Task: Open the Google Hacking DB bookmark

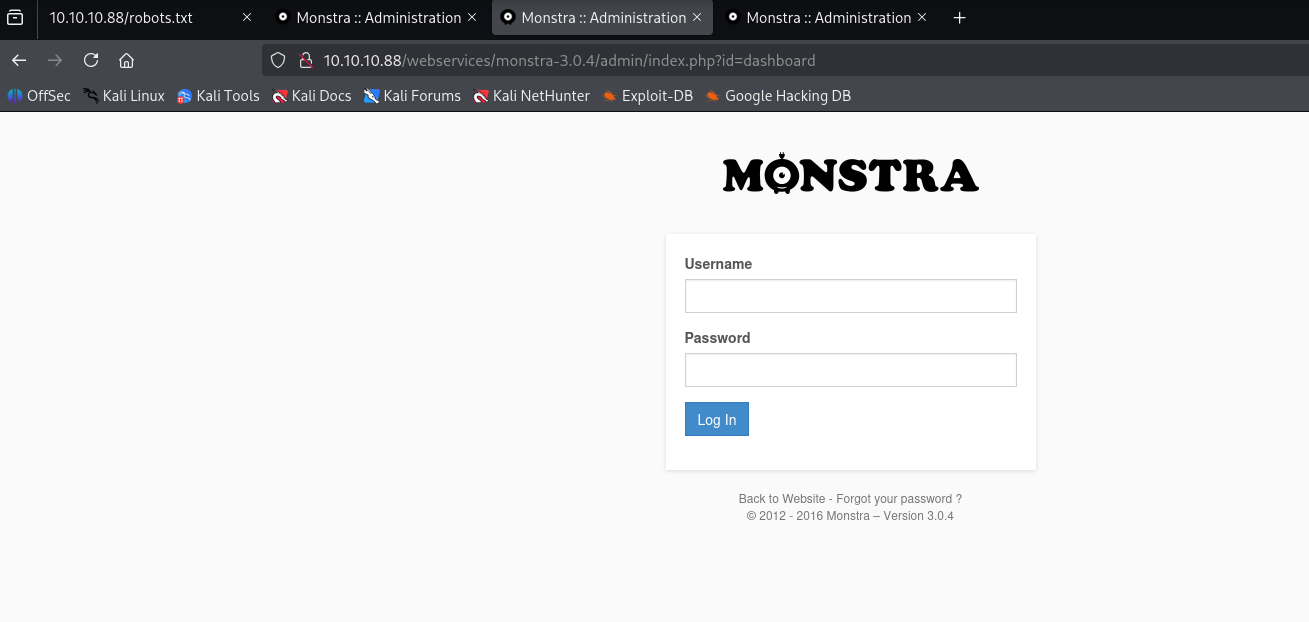Action: [x=778, y=96]
